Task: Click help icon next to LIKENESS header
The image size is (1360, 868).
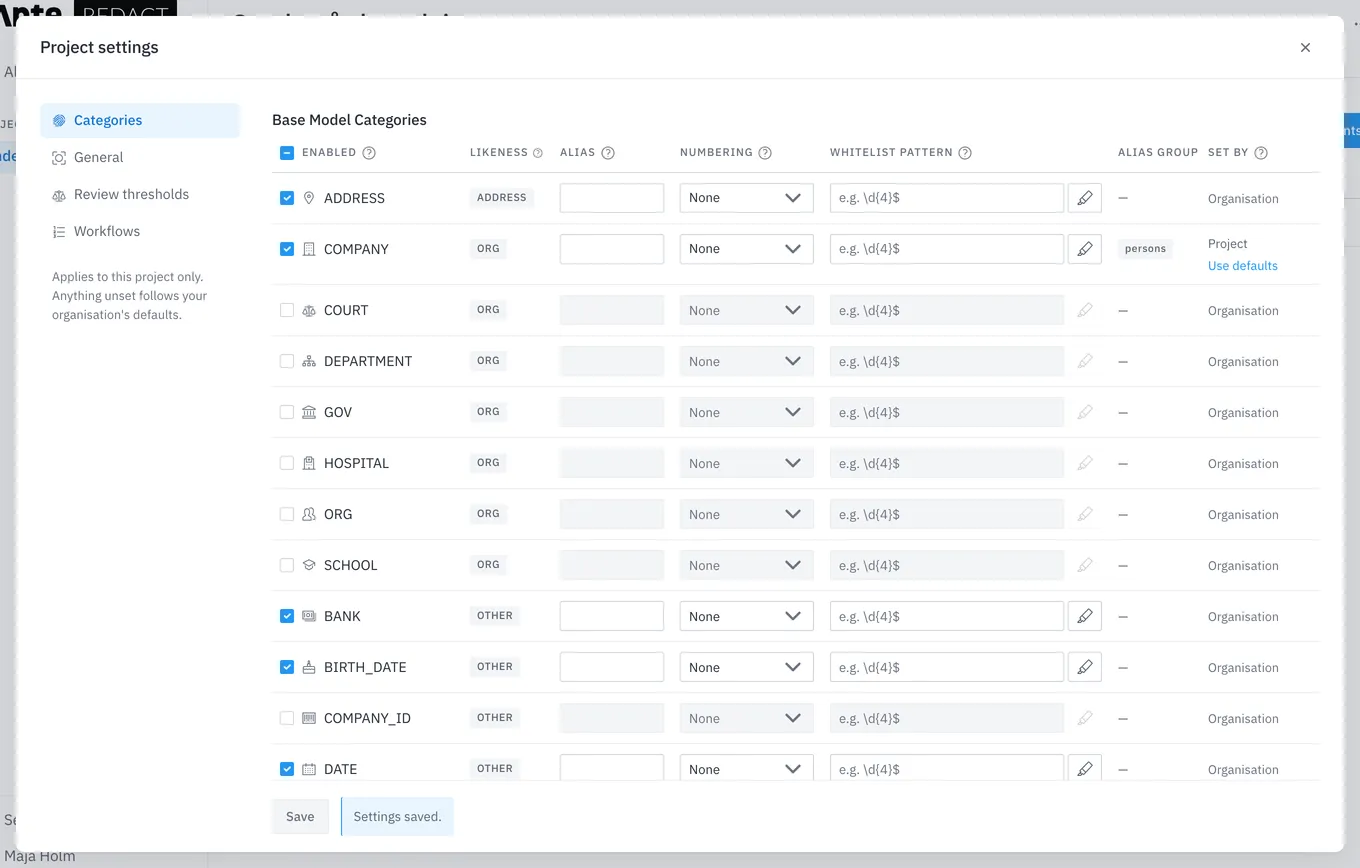Action: [538, 153]
